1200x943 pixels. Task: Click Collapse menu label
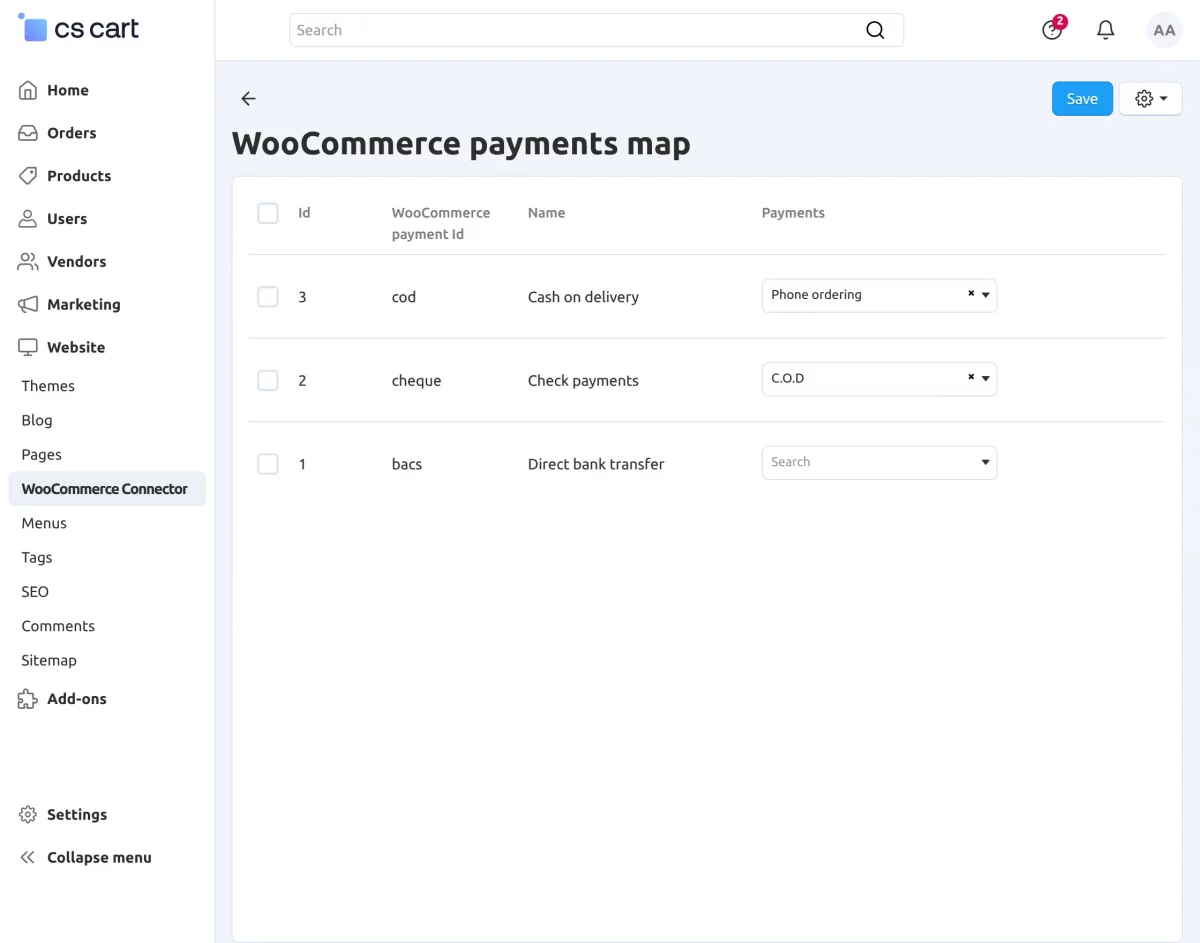(99, 858)
